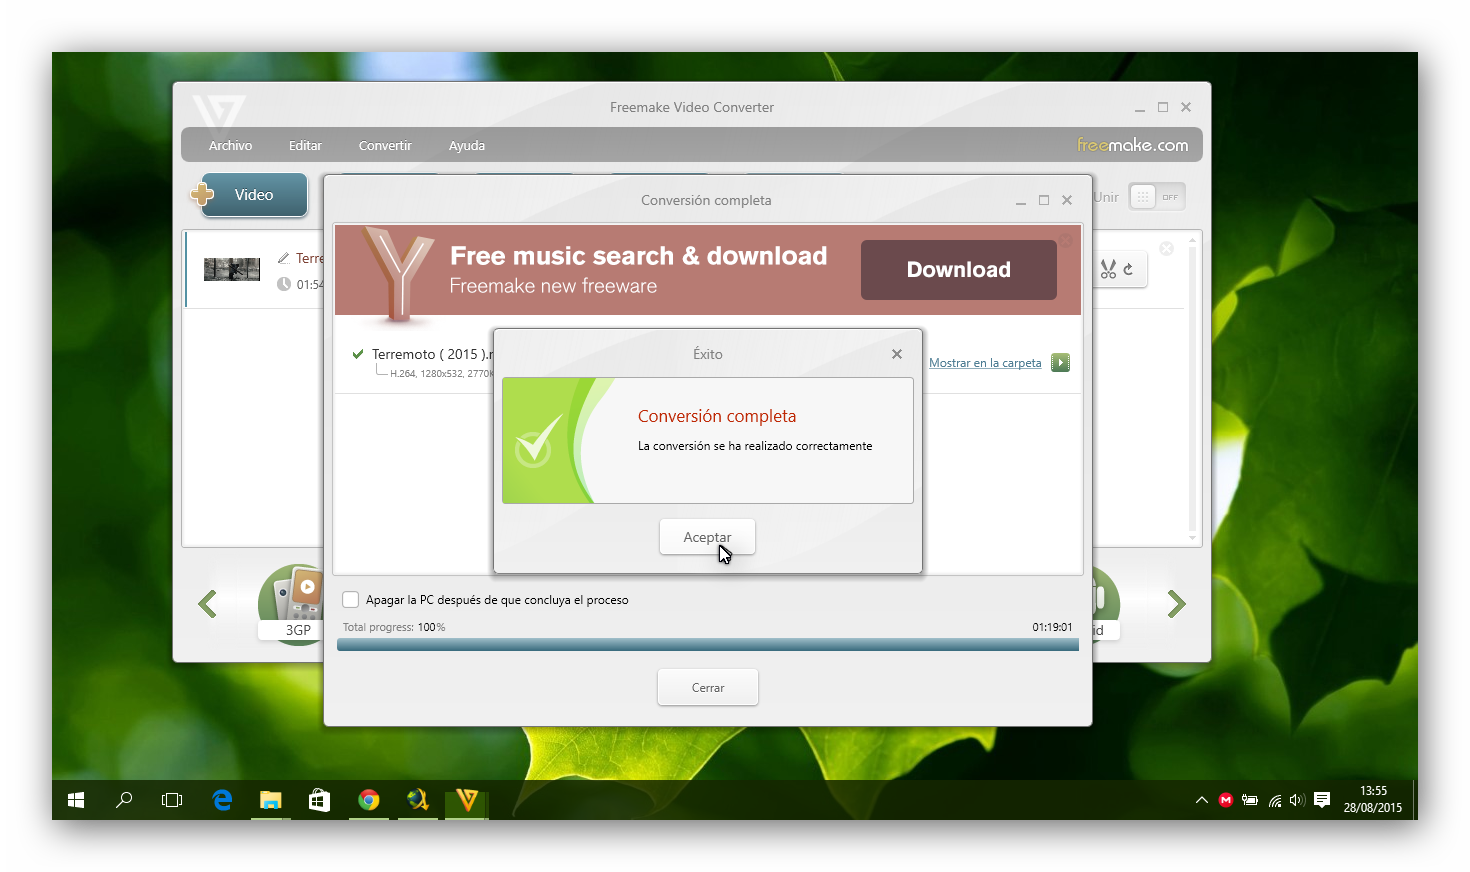Minimize the Conversión completa window

pos(1021,201)
